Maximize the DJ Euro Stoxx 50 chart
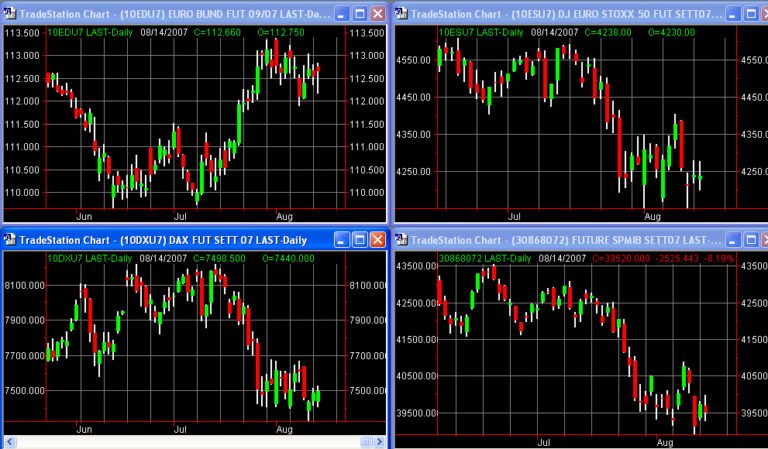Image resolution: width=768 pixels, height=449 pixels. point(751,15)
